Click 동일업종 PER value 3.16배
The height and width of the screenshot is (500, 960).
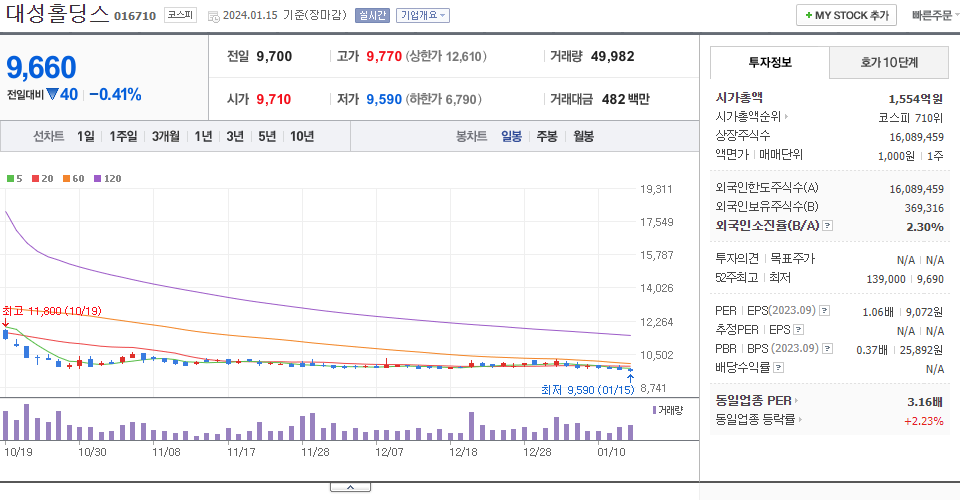coord(925,402)
